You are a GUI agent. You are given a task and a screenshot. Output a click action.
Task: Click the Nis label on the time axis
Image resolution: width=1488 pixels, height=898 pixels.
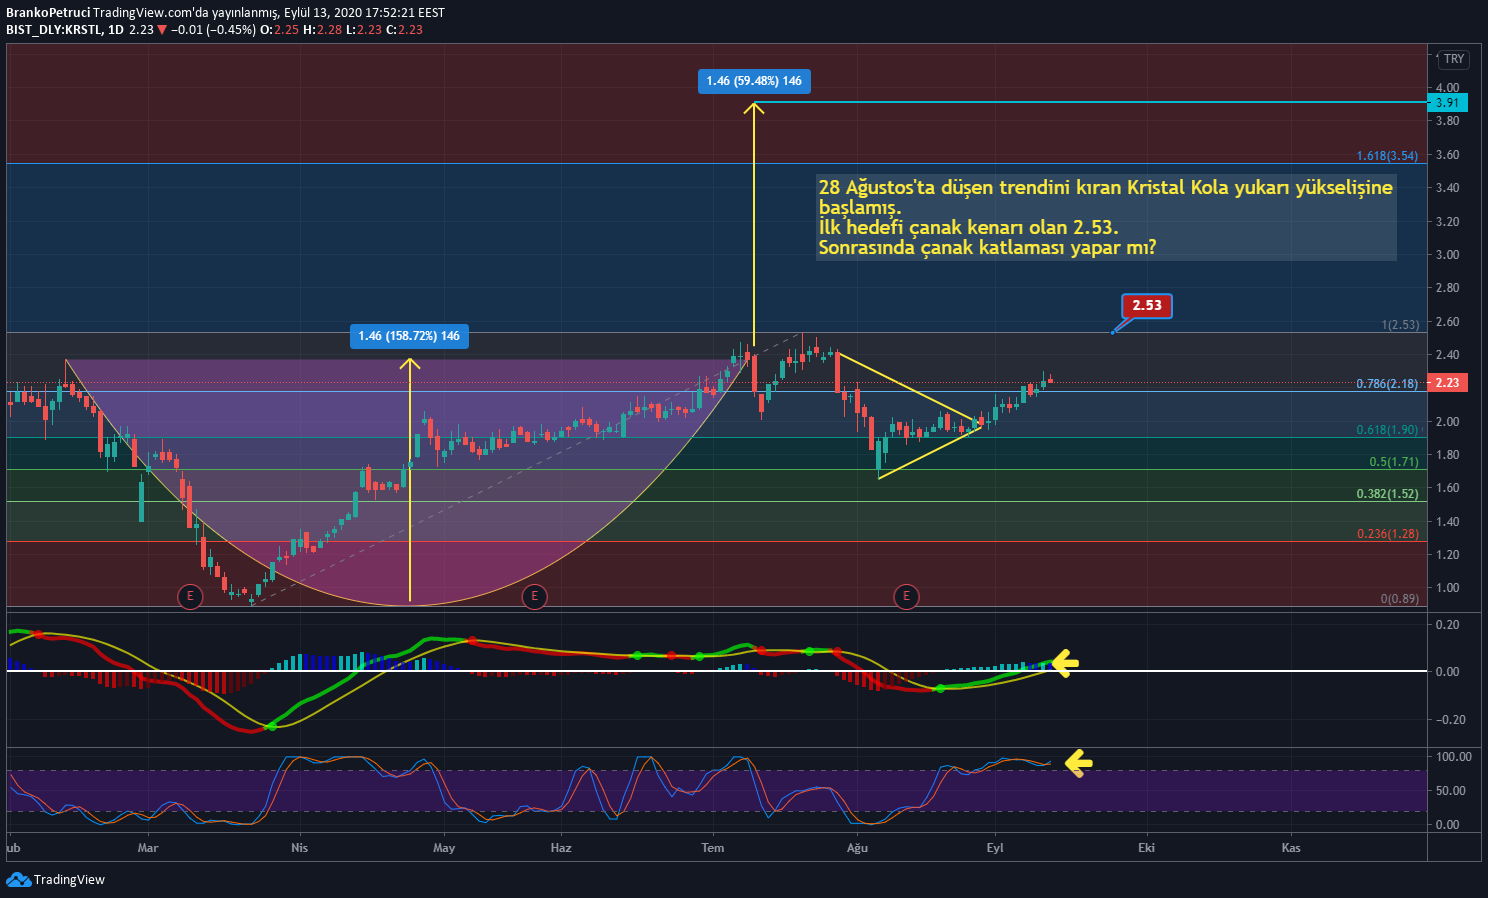click(x=299, y=848)
